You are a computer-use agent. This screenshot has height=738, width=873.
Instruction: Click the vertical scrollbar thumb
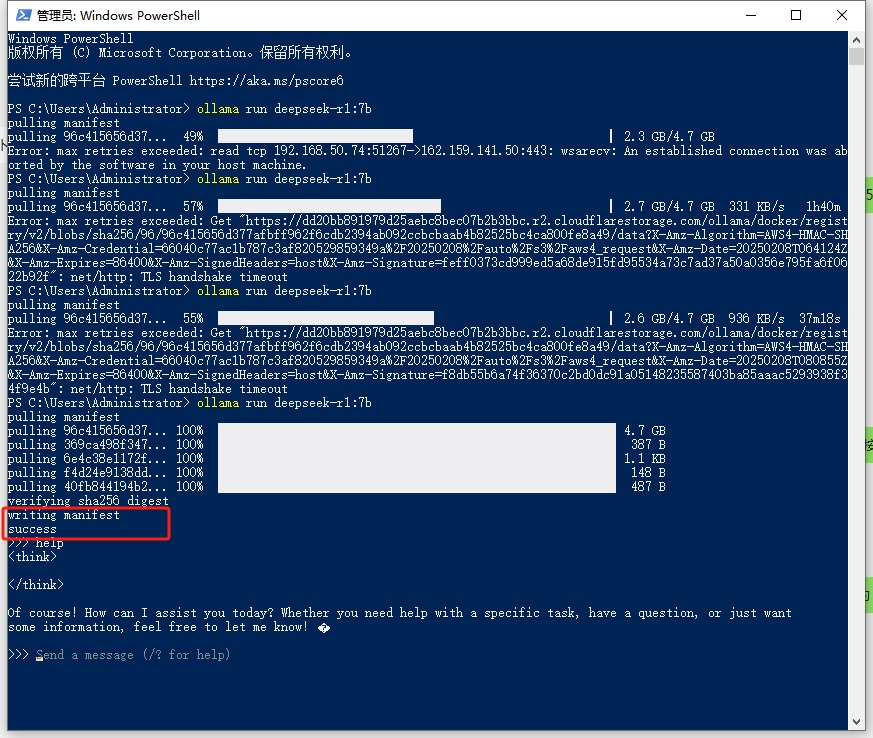(x=856, y=57)
